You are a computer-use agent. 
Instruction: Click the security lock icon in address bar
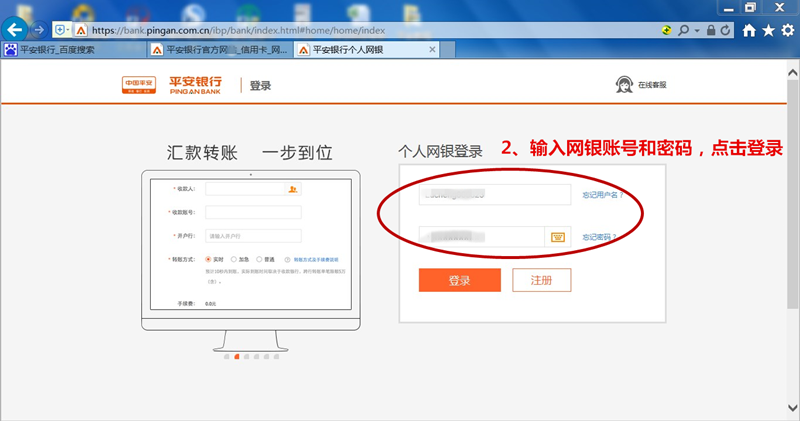click(711, 30)
